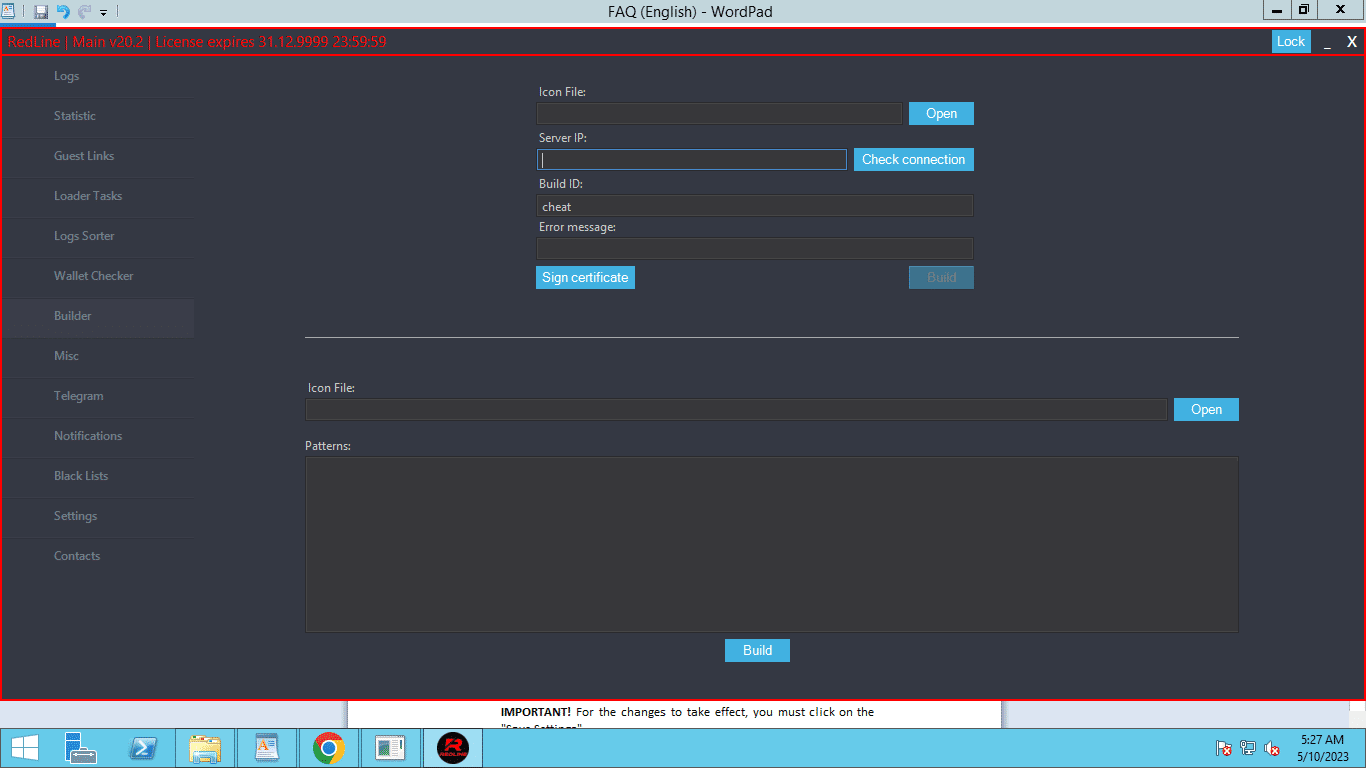The image size is (1366, 768).
Task: Click the FAQ (English) - WordPad window title
Action: 690,12
